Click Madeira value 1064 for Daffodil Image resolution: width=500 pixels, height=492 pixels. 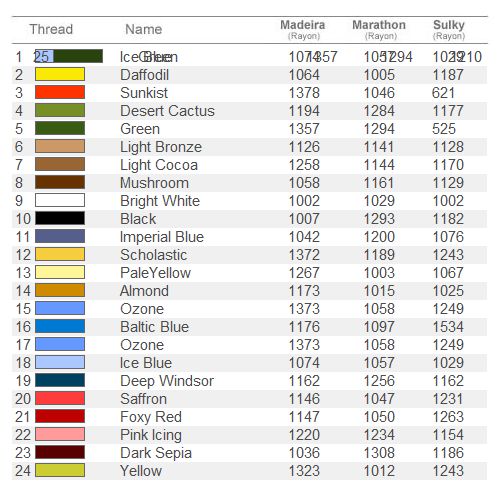coord(304,75)
